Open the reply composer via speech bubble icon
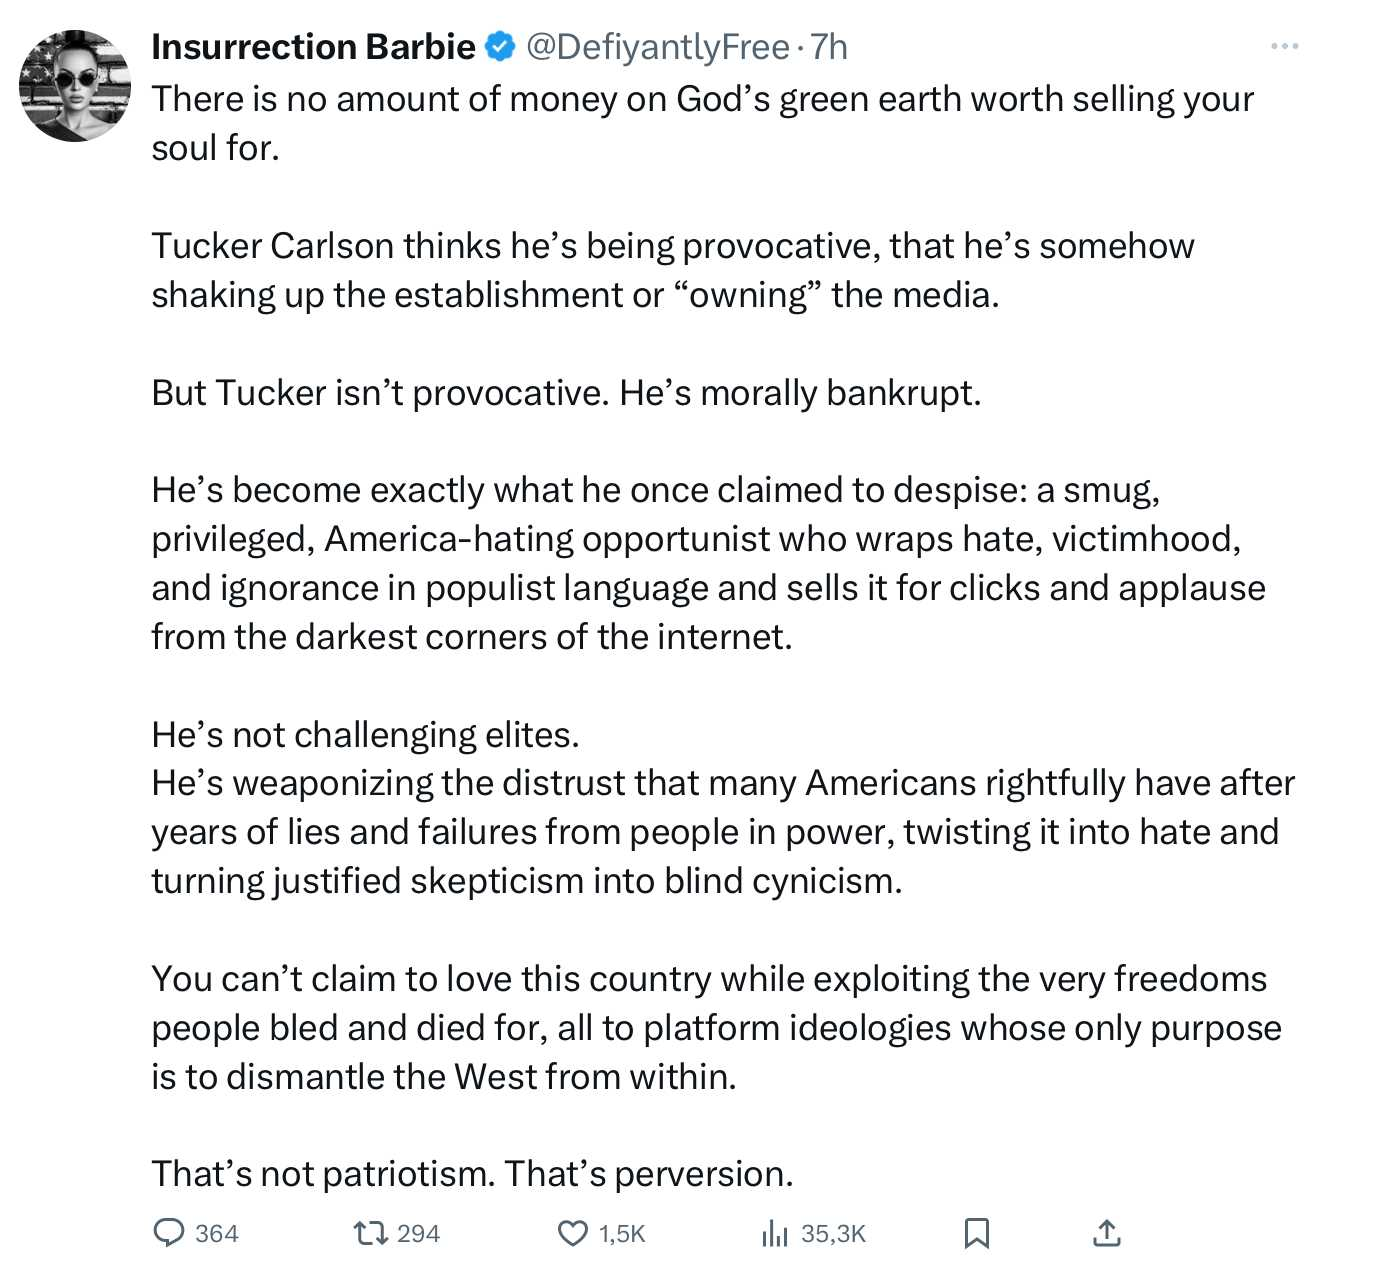Viewport: 1385px width, 1262px height. click(168, 1233)
